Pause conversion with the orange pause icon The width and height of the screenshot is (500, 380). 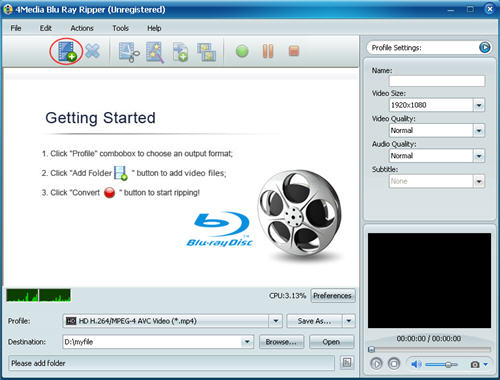pos(268,51)
